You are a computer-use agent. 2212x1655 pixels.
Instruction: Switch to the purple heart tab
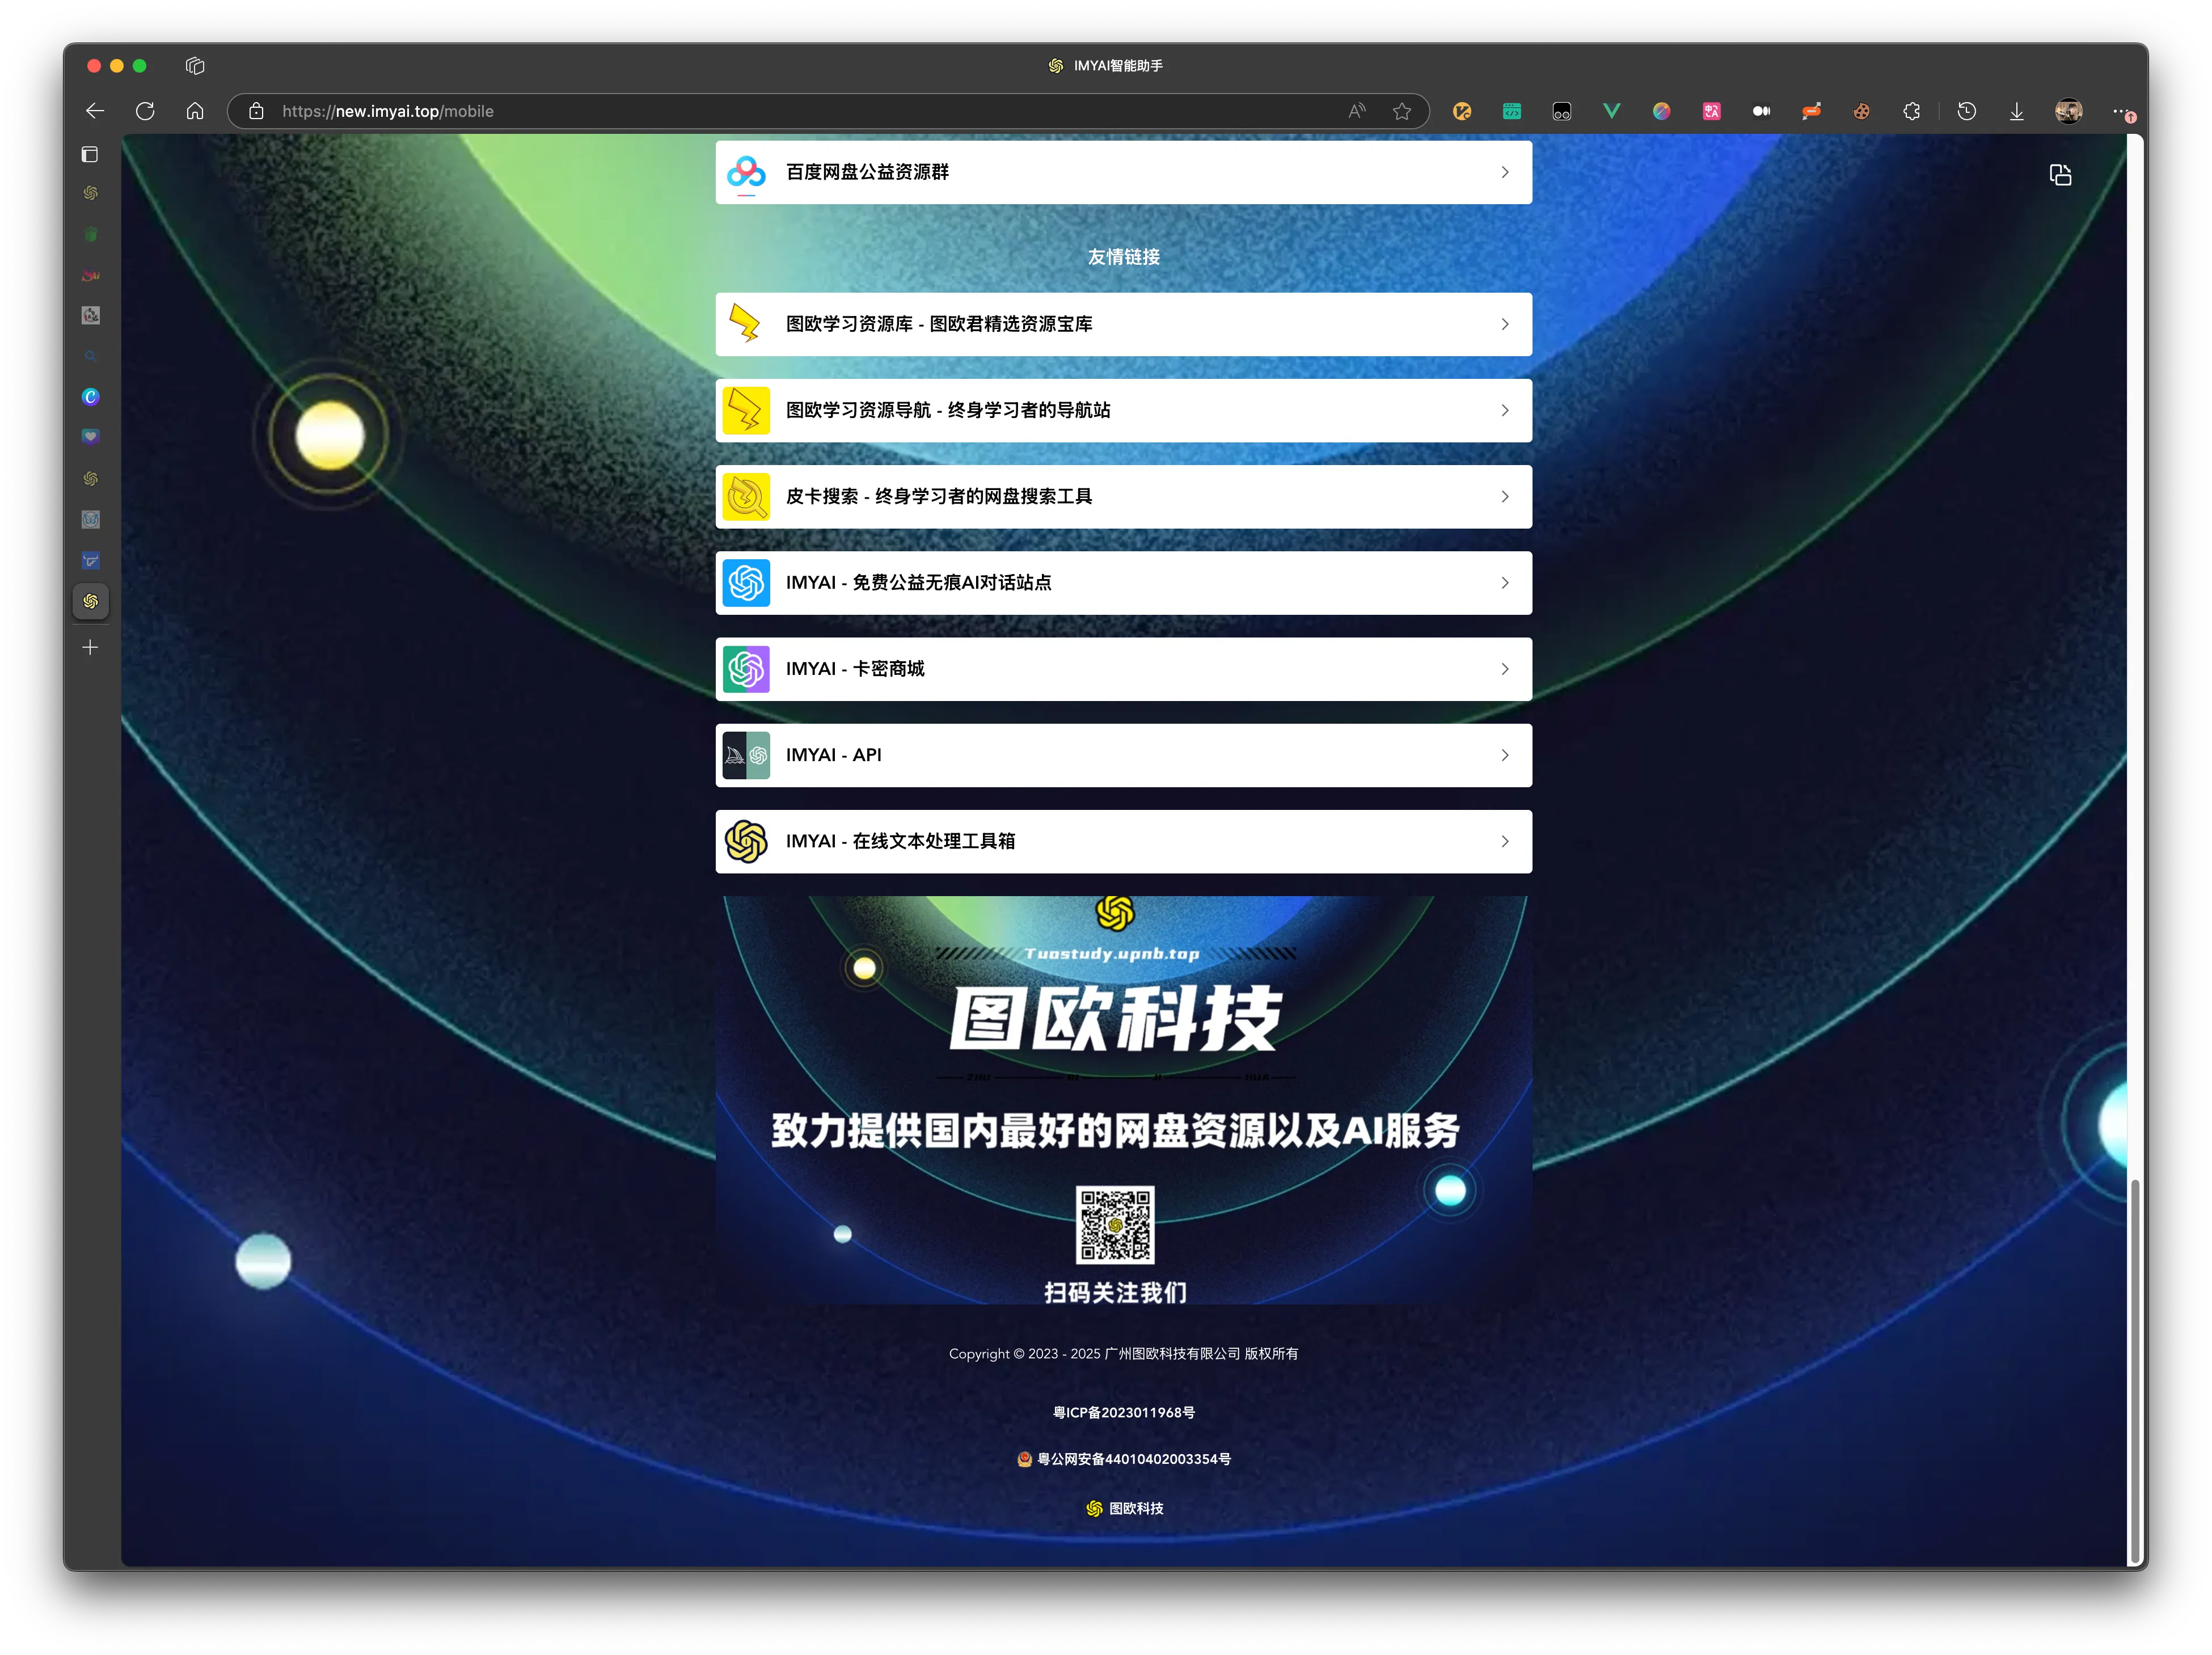(x=90, y=437)
